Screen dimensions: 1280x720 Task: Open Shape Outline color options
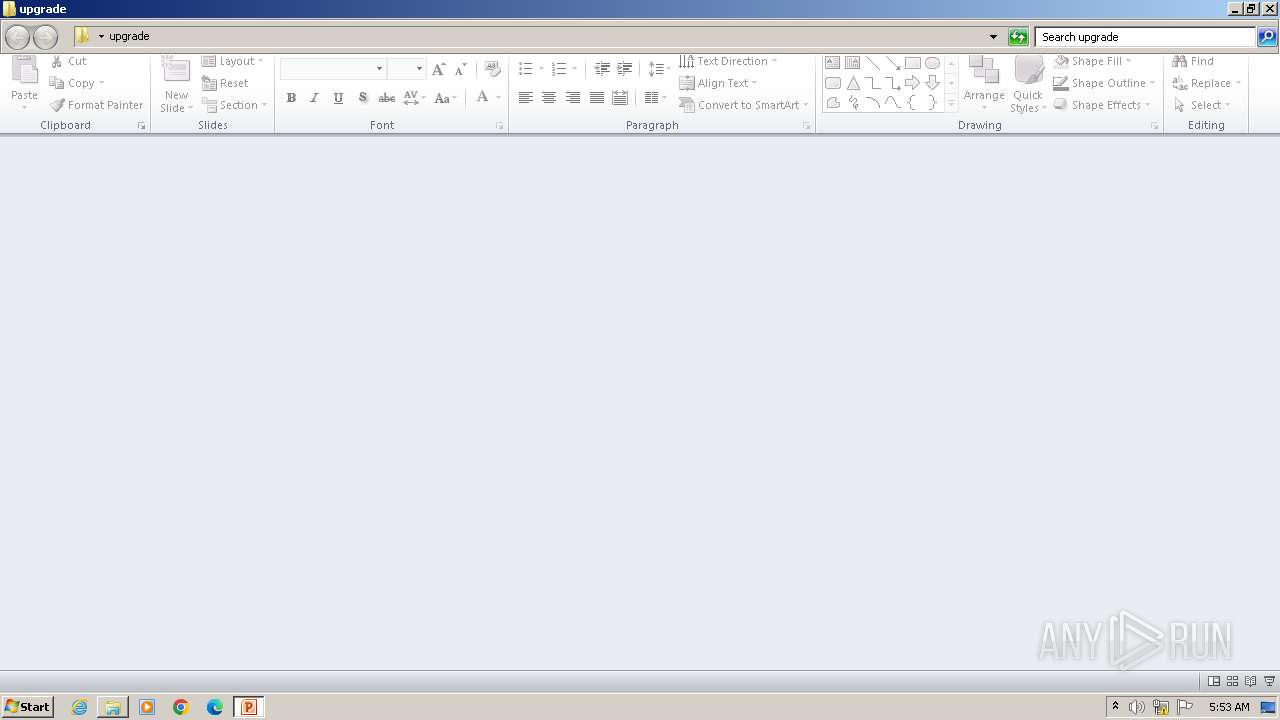1104,83
